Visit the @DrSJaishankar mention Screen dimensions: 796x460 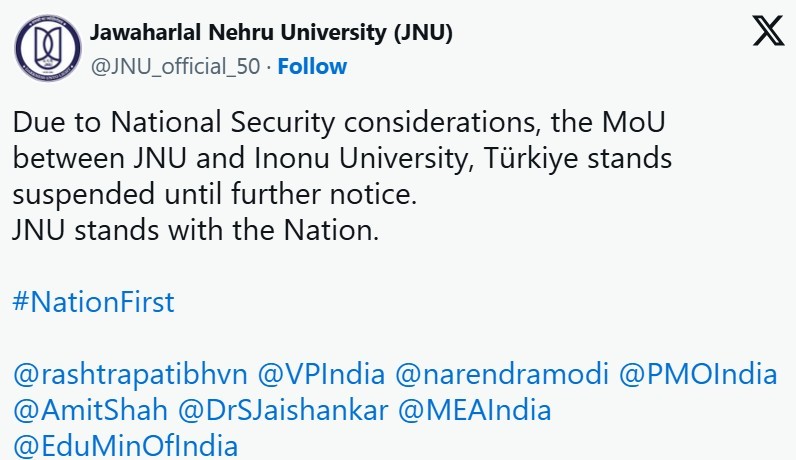coord(283,411)
